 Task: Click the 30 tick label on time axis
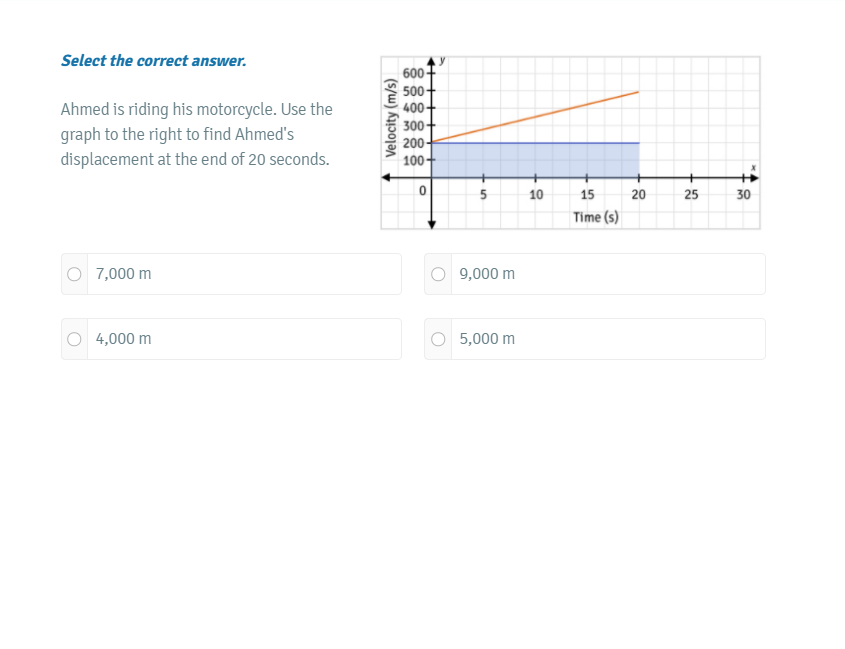pyautogui.click(x=743, y=195)
